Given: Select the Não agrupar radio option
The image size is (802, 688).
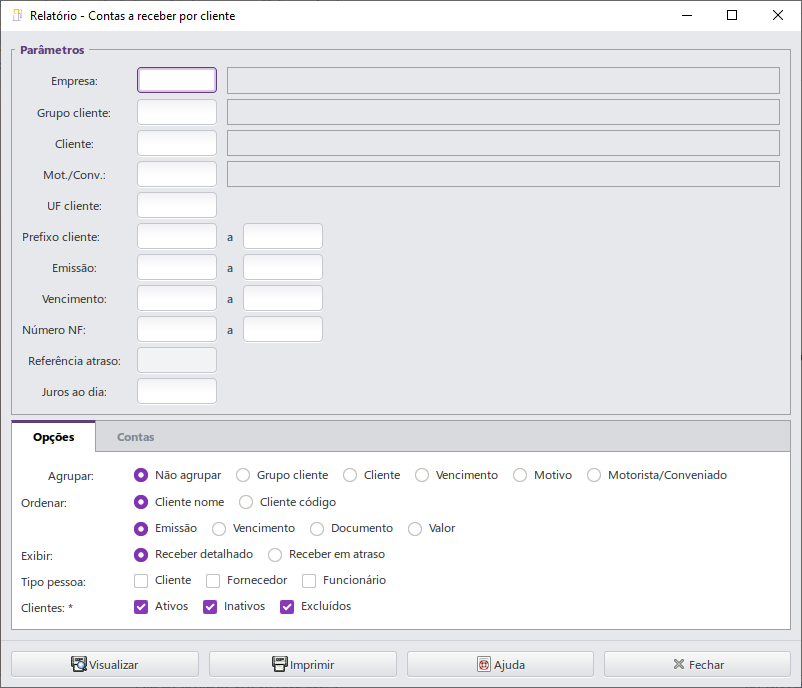Looking at the screenshot, I should click(x=141, y=475).
